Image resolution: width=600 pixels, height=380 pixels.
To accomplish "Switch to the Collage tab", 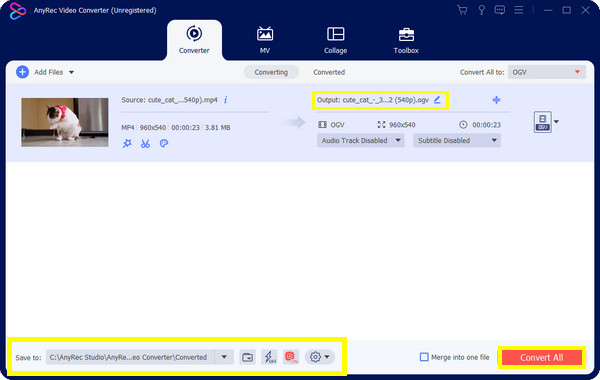I will (335, 40).
